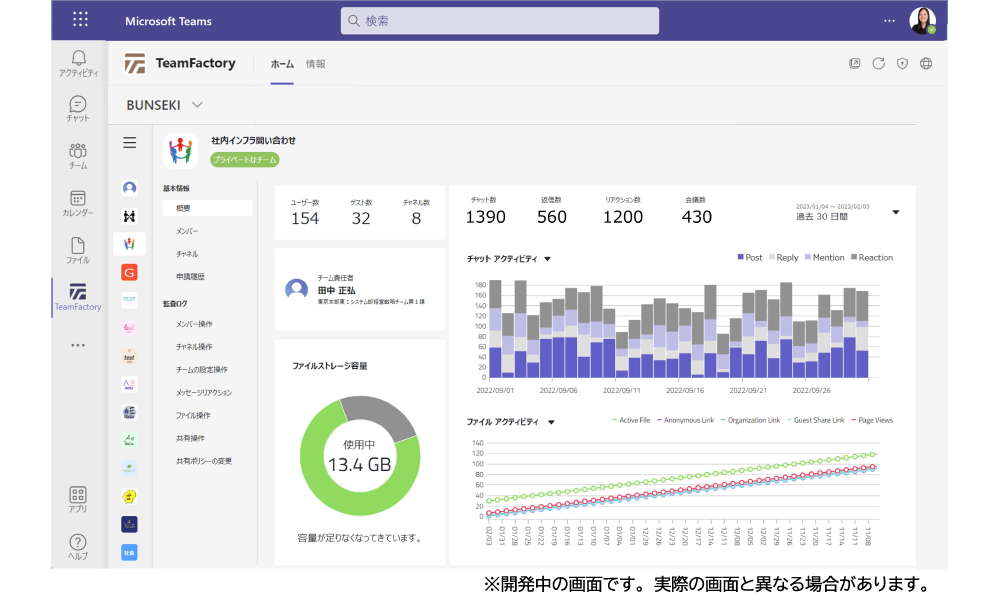This screenshot has height=600, width=1000.
Task: Click the refresh icon in header
Action: coord(878,64)
